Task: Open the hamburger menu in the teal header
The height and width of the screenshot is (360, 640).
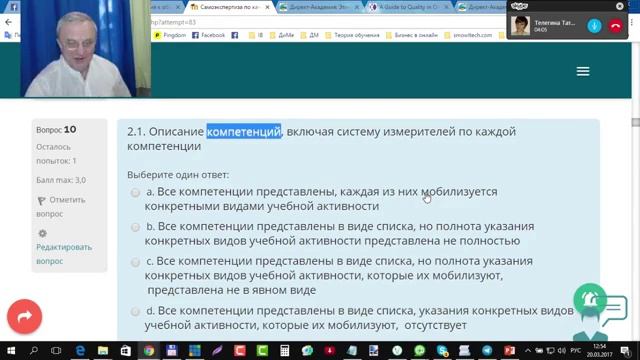Action: point(583,71)
